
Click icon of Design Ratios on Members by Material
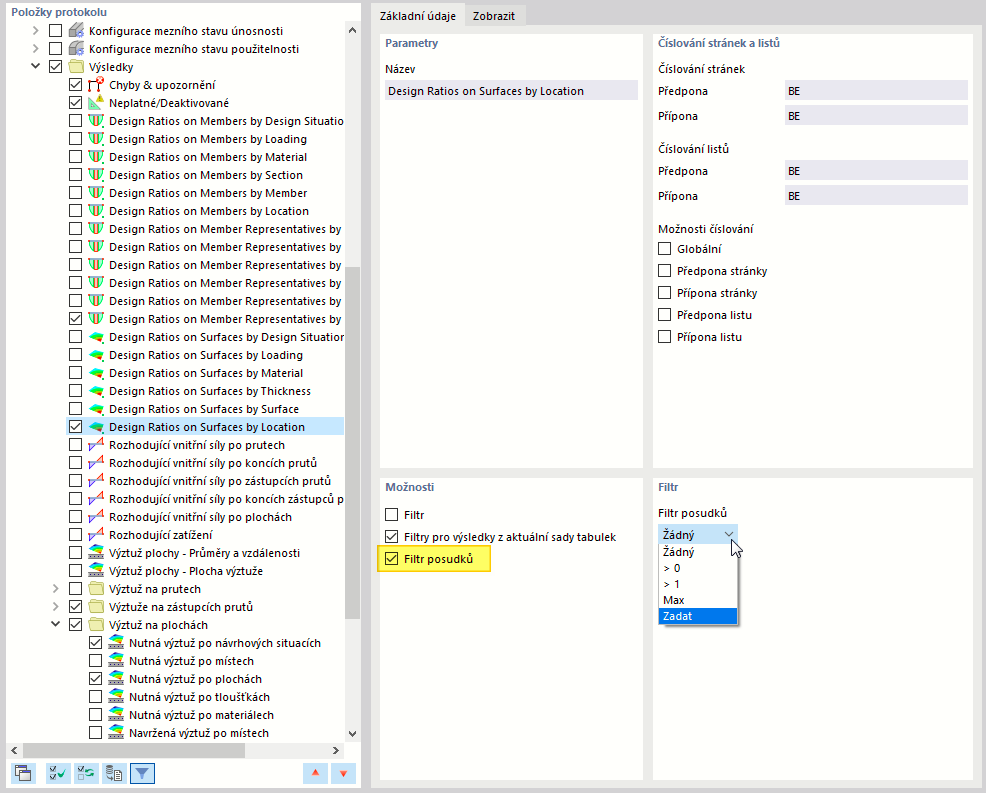pyautogui.click(x=96, y=157)
